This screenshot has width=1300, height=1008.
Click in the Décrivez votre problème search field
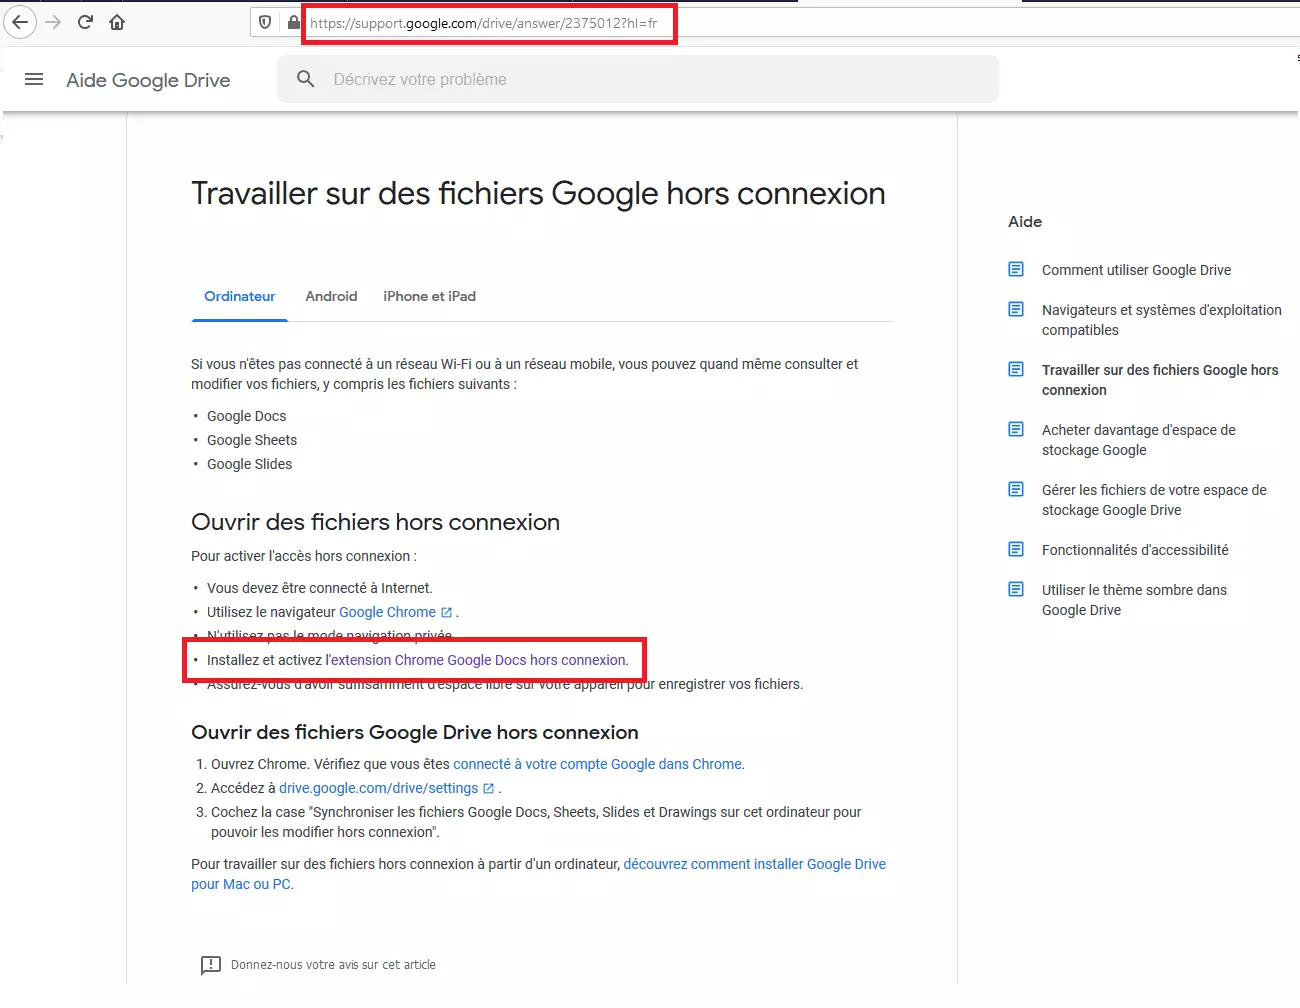coord(638,79)
